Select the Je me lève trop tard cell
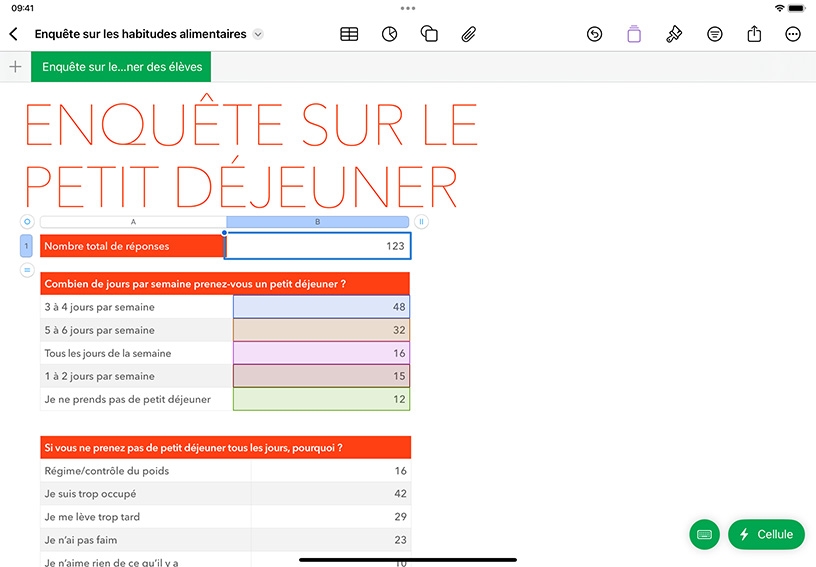 coord(146,517)
